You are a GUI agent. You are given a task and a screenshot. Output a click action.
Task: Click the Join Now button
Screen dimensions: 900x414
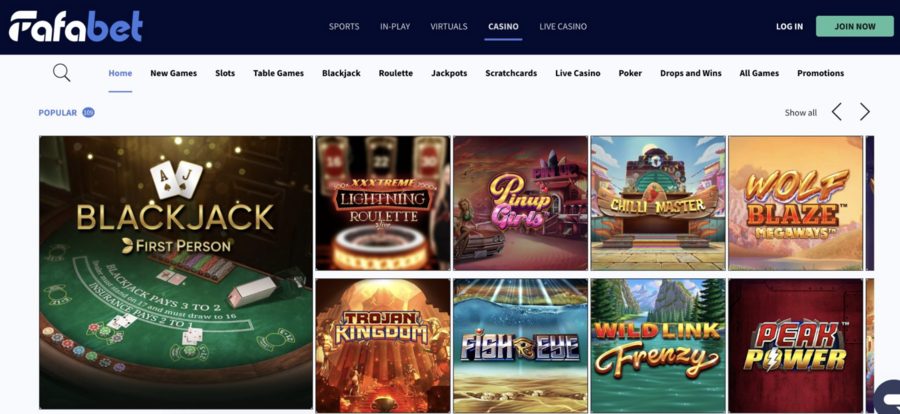855,26
